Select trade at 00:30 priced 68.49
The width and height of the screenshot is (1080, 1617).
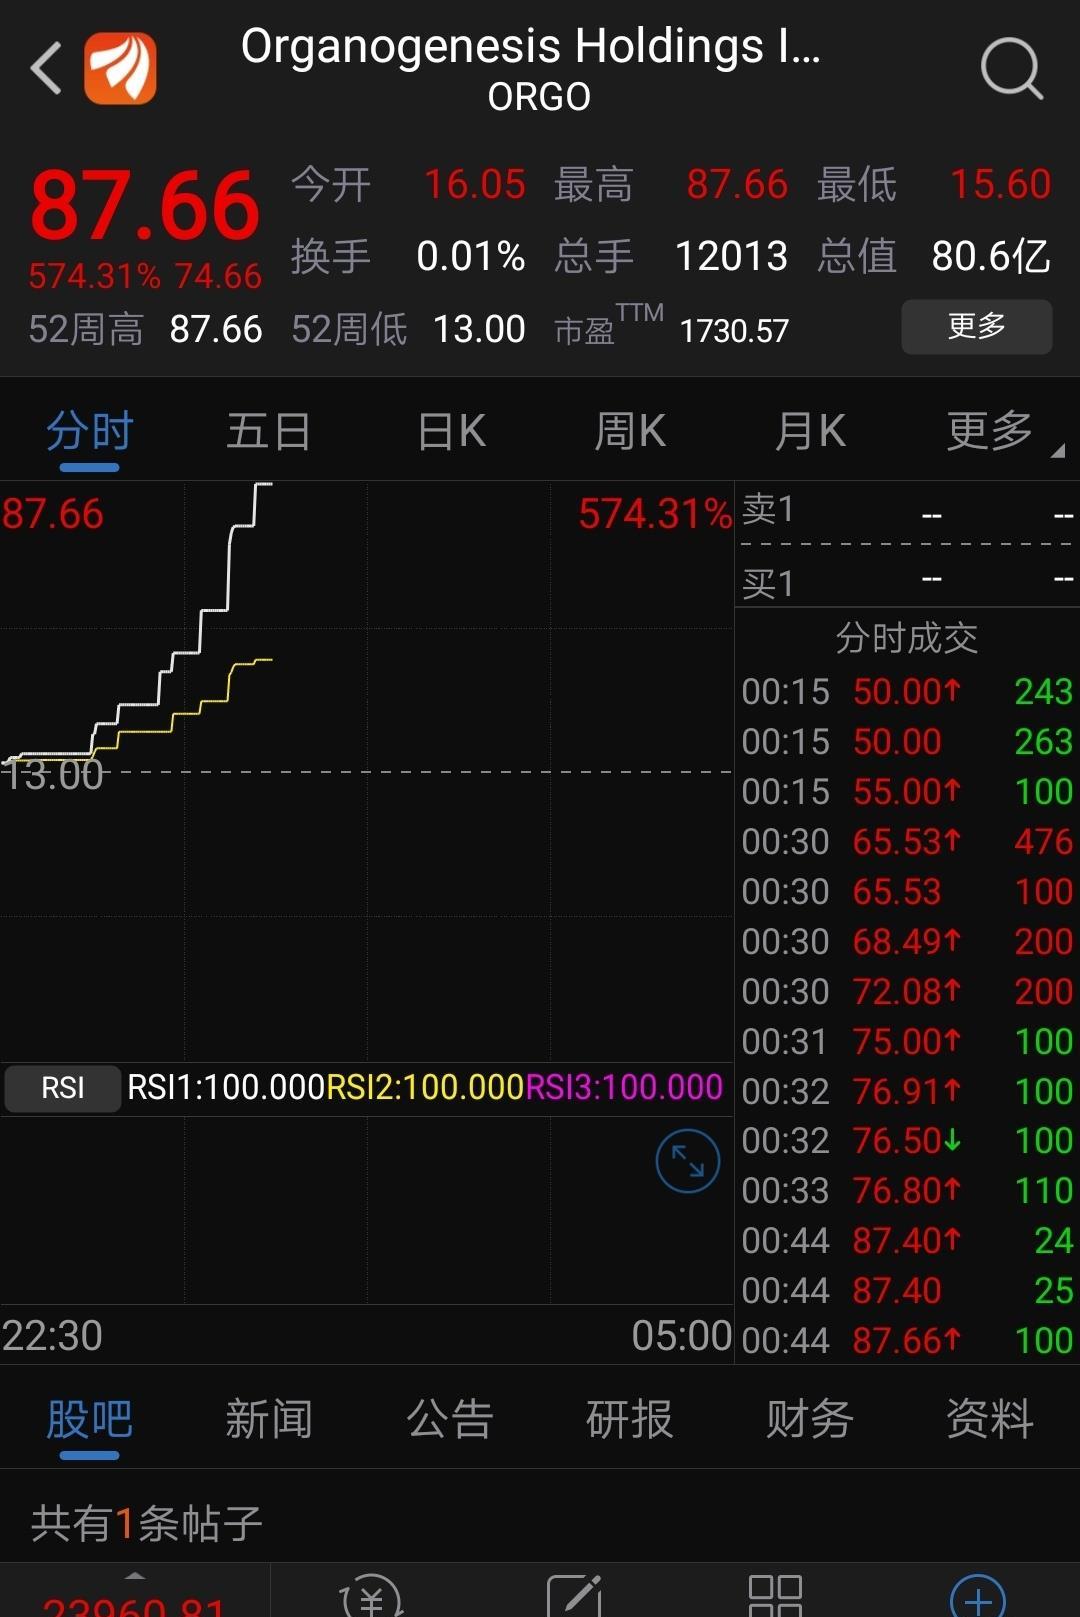click(x=907, y=942)
